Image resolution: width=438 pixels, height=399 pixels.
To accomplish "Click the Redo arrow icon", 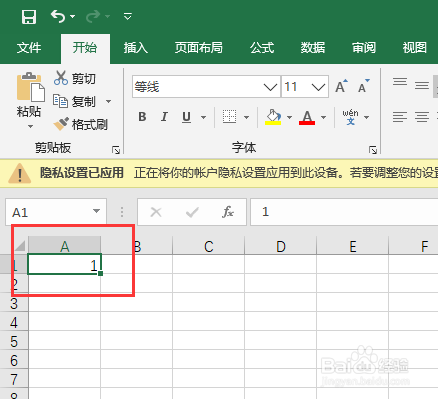I will pyautogui.click(x=93, y=16).
